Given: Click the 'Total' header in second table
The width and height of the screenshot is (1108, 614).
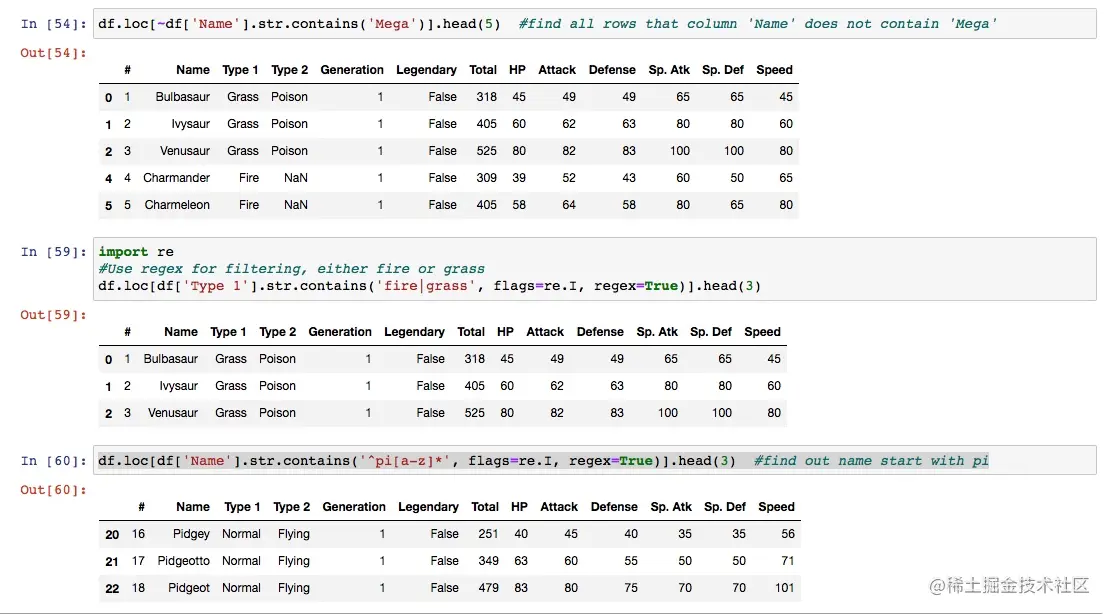Looking at the screenshot, I should 471,332.
